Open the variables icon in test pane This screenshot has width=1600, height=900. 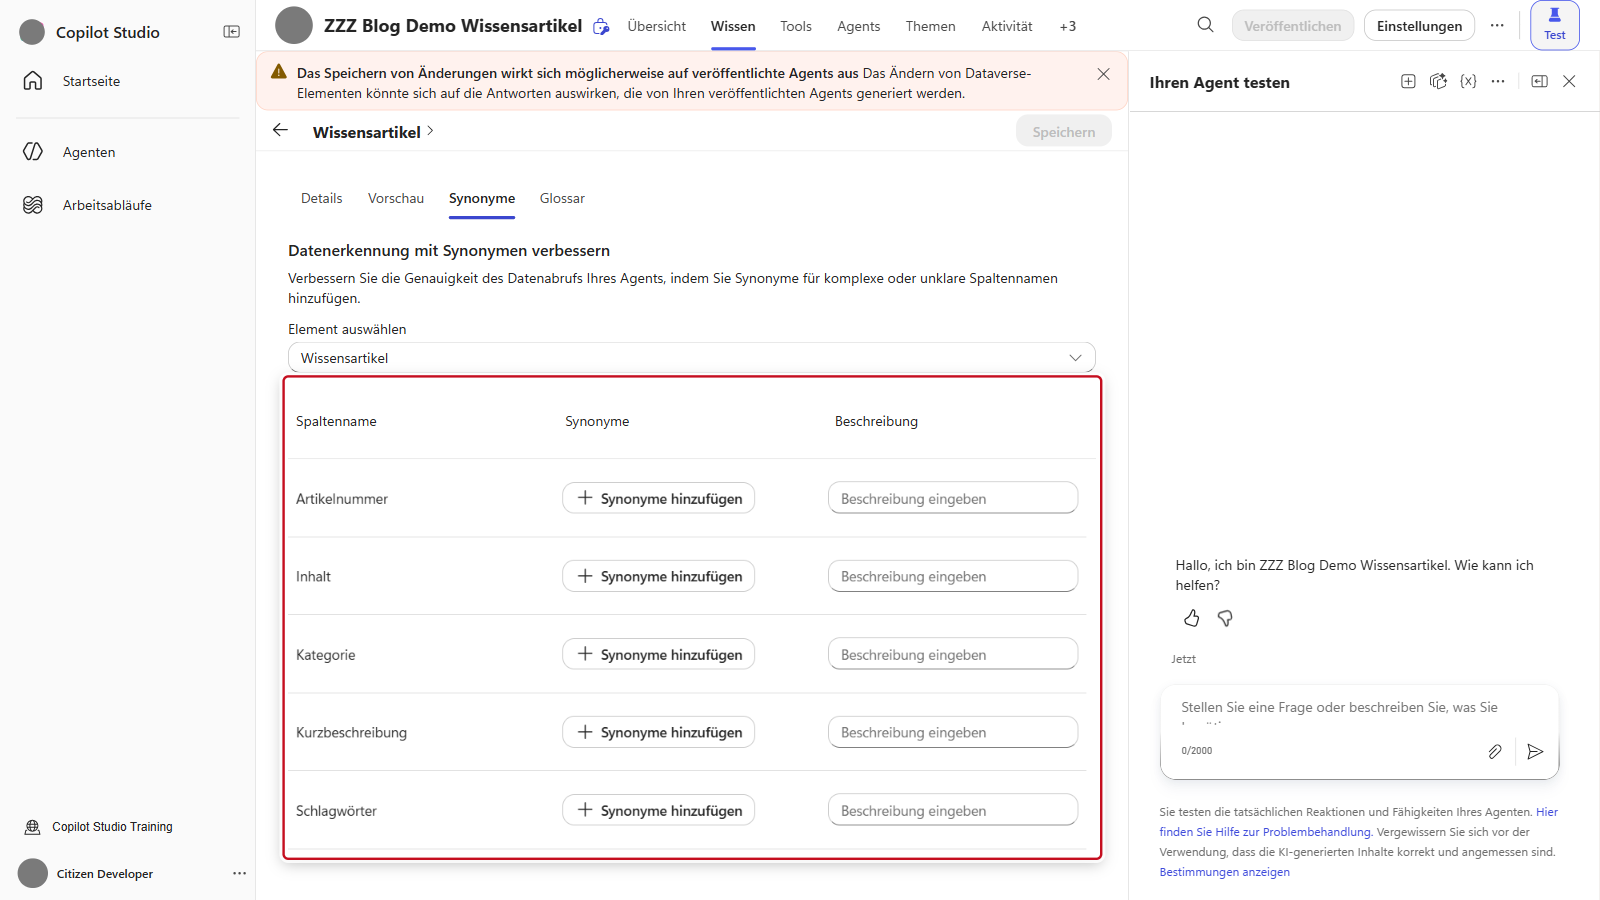click(x=1468, y=81)
